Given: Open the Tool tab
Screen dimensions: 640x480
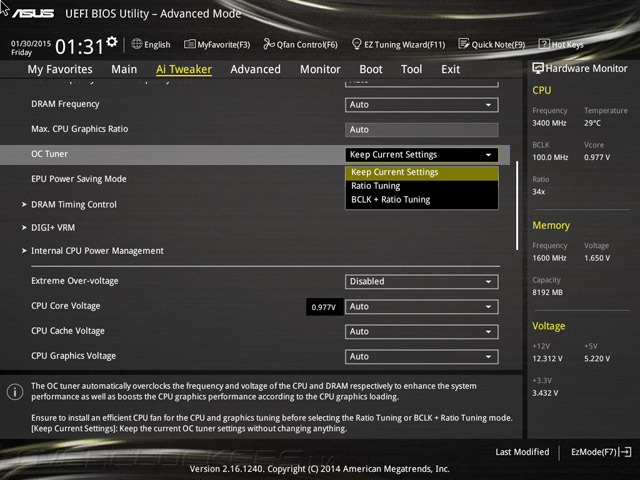Looking at the screenshot, I should click(411, 69).
